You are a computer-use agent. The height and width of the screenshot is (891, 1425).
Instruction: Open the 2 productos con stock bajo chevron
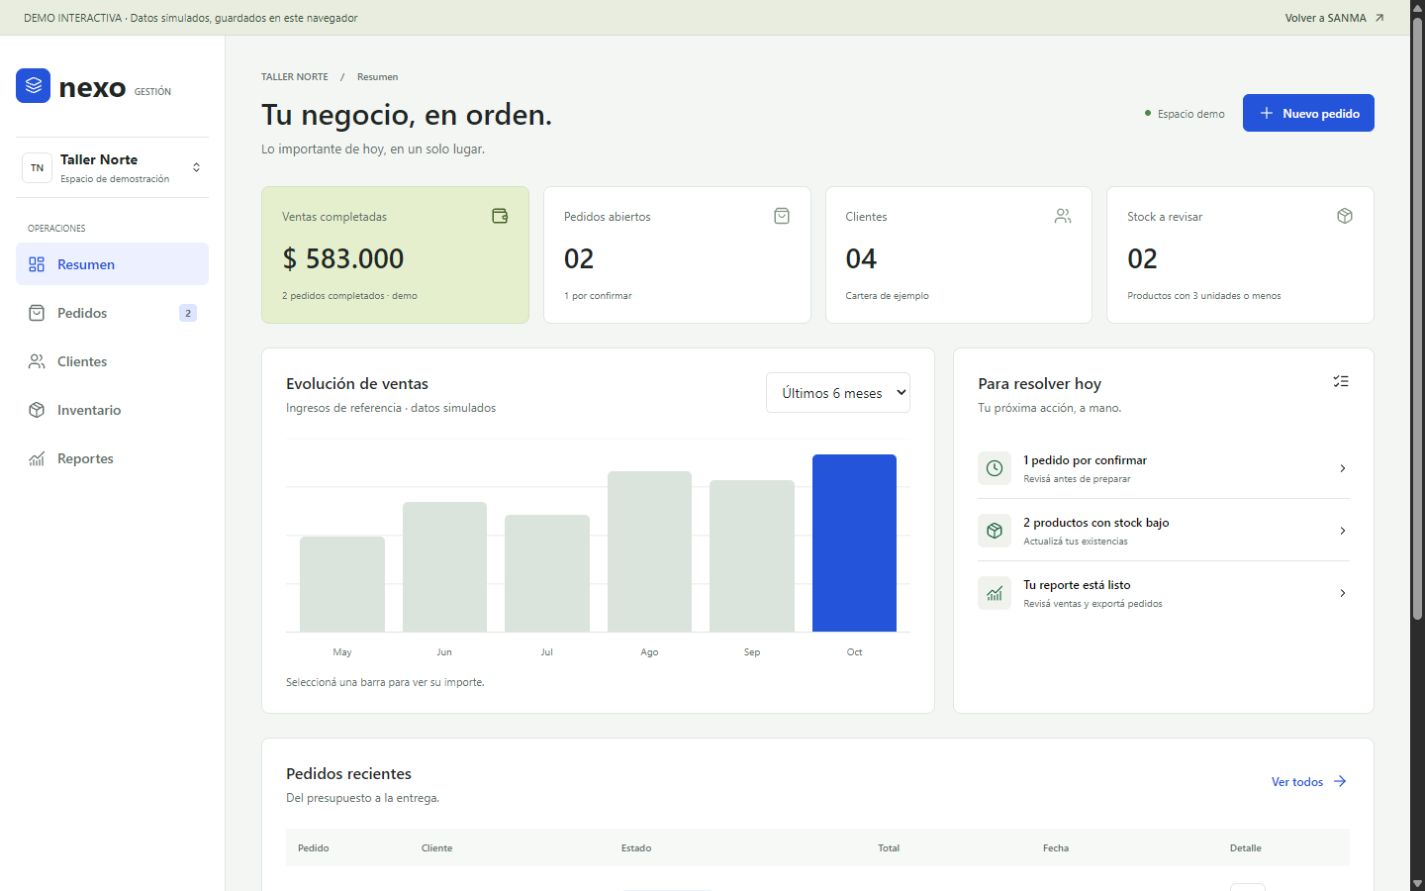coord(1342,531)
